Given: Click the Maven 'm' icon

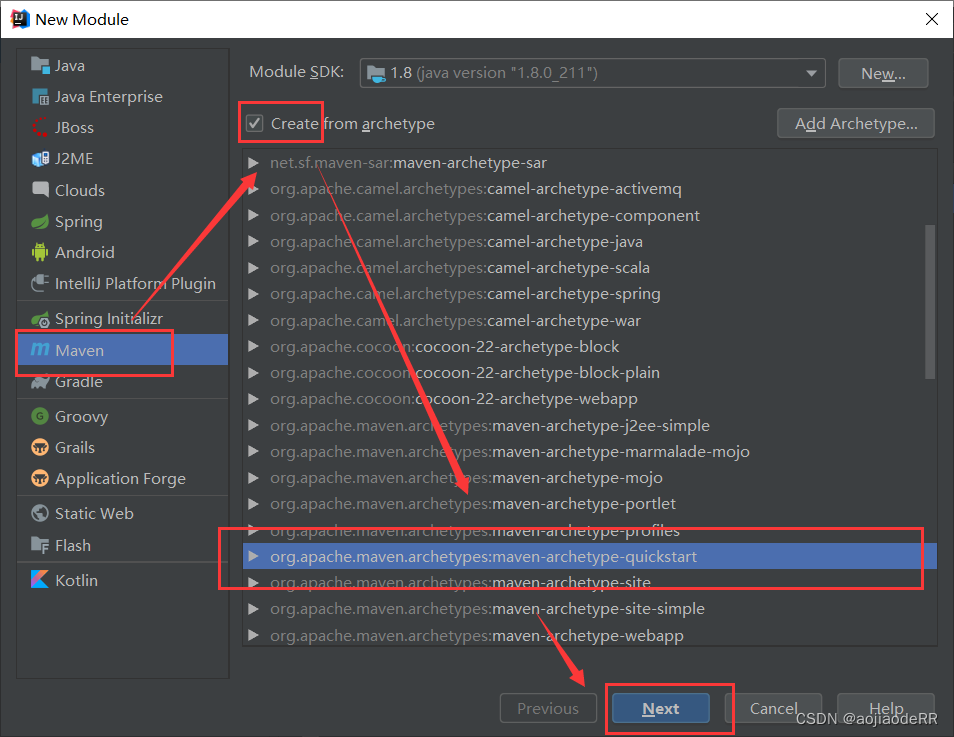Looking at the screenshot, I should click(x=40, y=349).
